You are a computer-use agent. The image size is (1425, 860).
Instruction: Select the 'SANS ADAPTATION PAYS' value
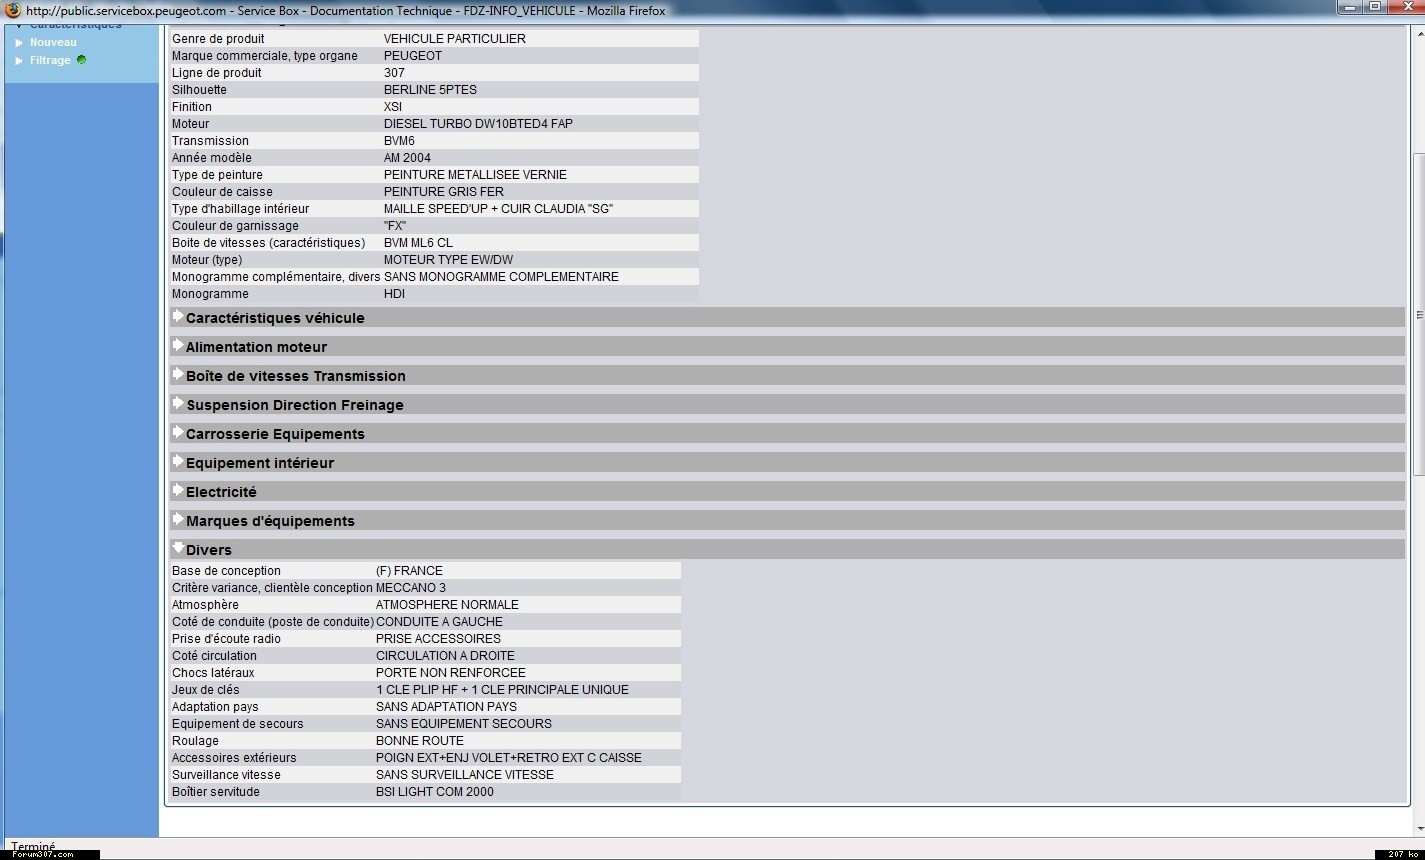coord(446,707)
